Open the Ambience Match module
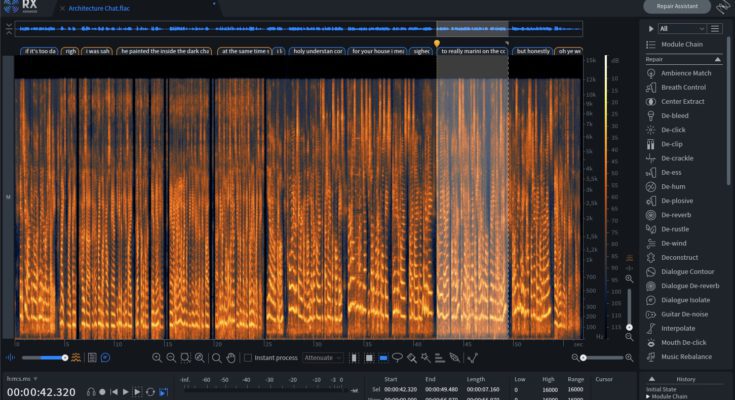This screenshot has width=735, height=400. 685,73
